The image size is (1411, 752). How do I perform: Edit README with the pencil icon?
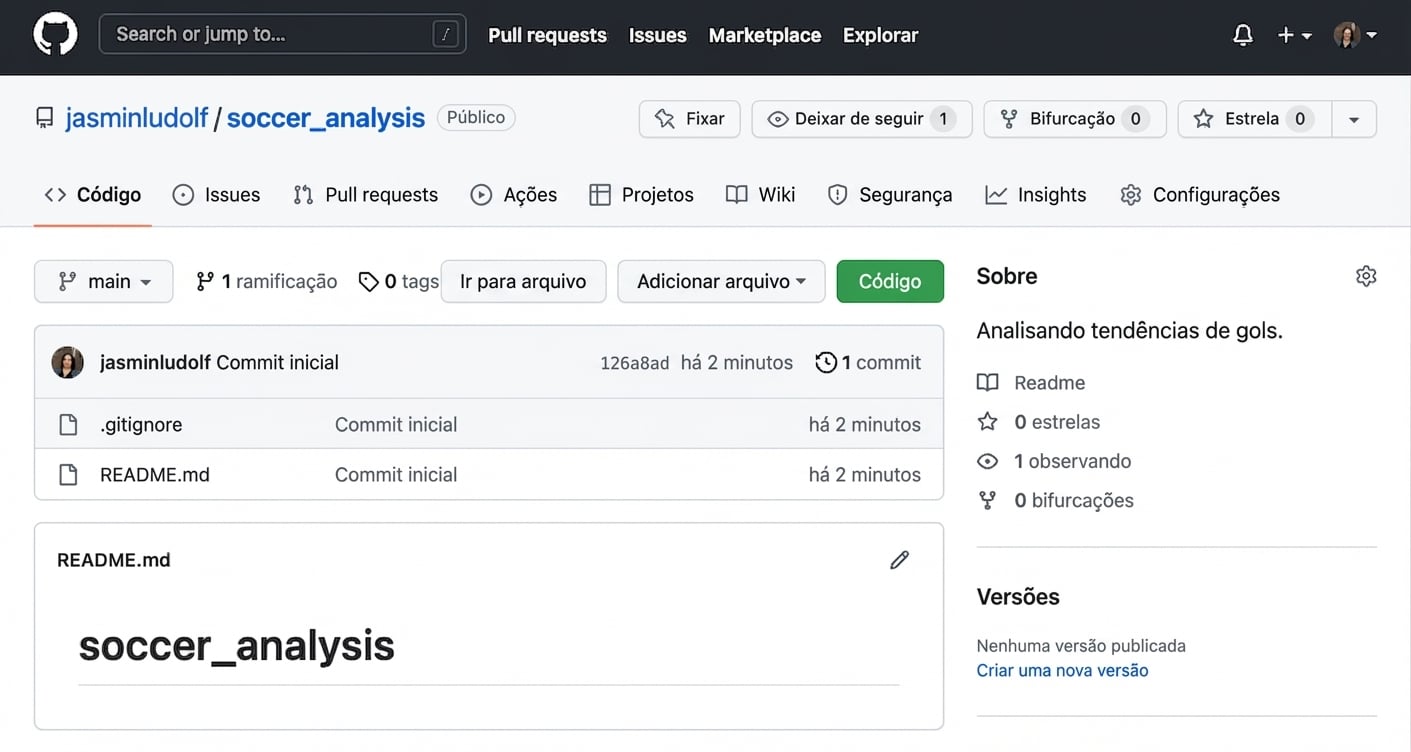click(x=900, y=560)
